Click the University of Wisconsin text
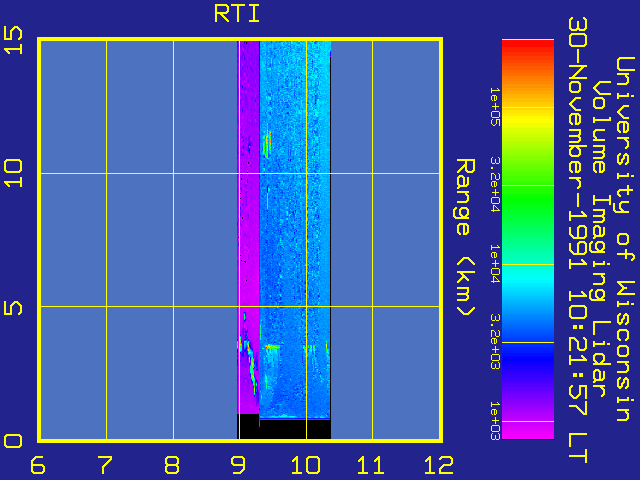The image size is (640, 480). point(625,239)
